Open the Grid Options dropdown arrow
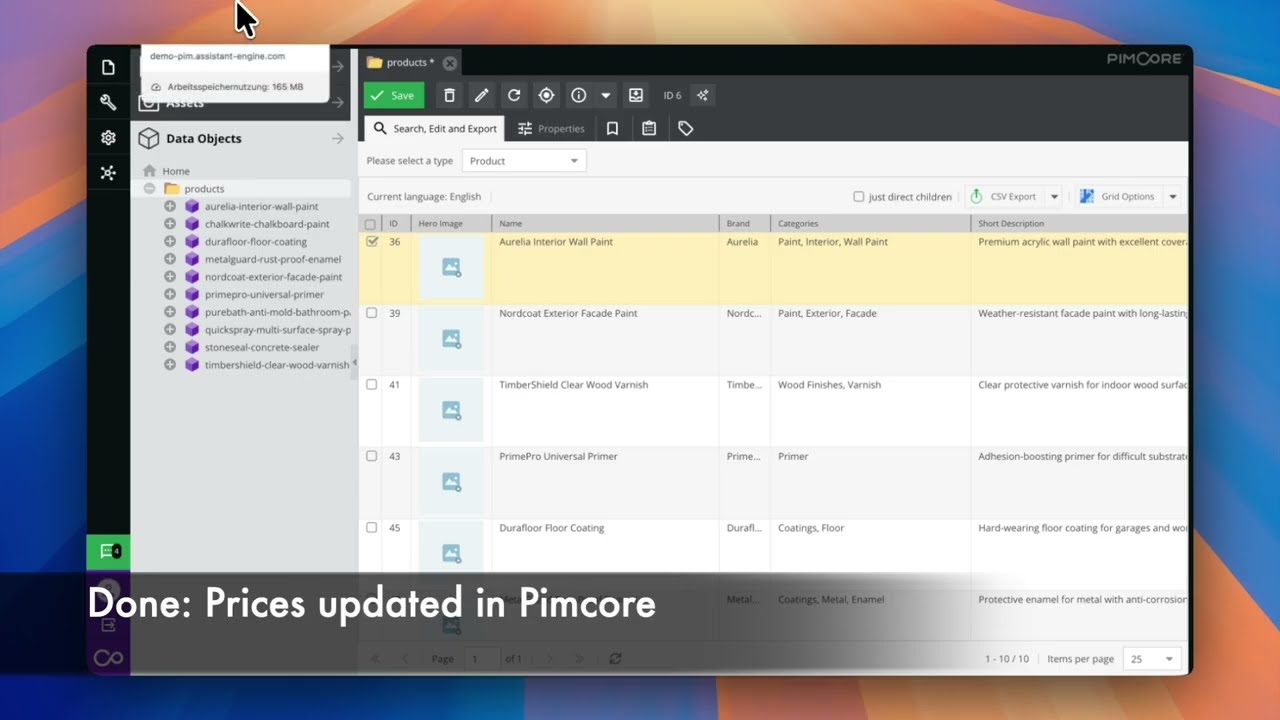The height and width of the screenshot is (720, 1280). point(1173,197)
